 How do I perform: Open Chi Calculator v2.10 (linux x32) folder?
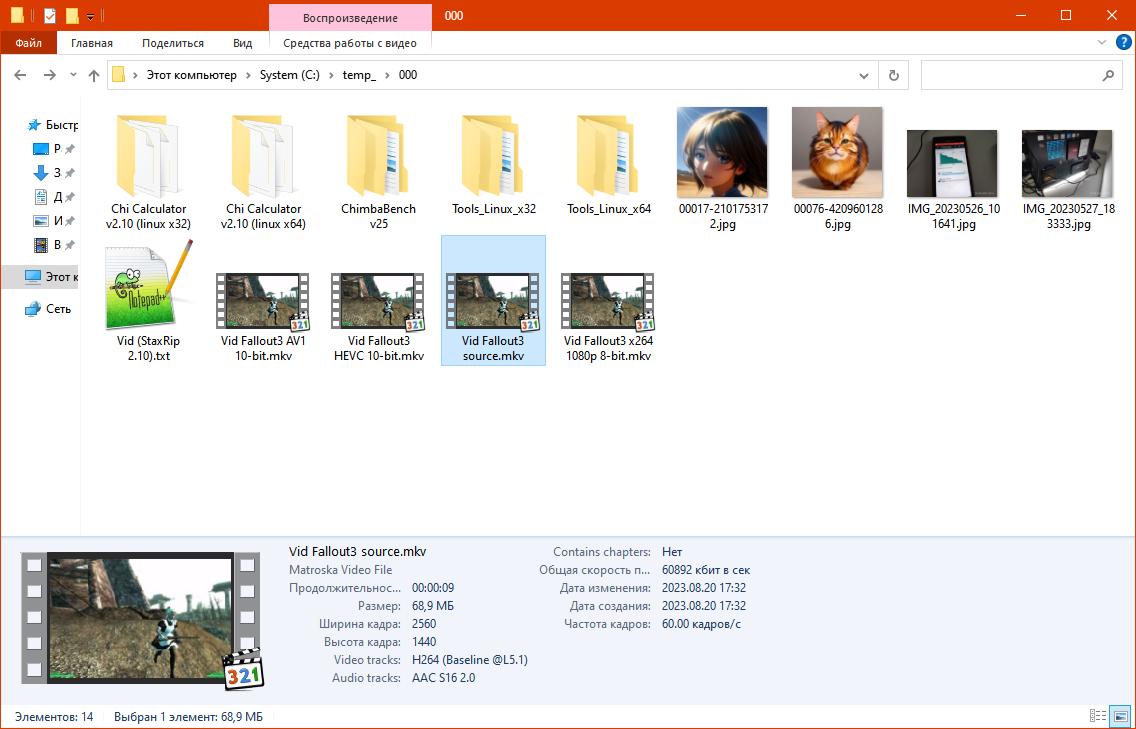(148, 170)
